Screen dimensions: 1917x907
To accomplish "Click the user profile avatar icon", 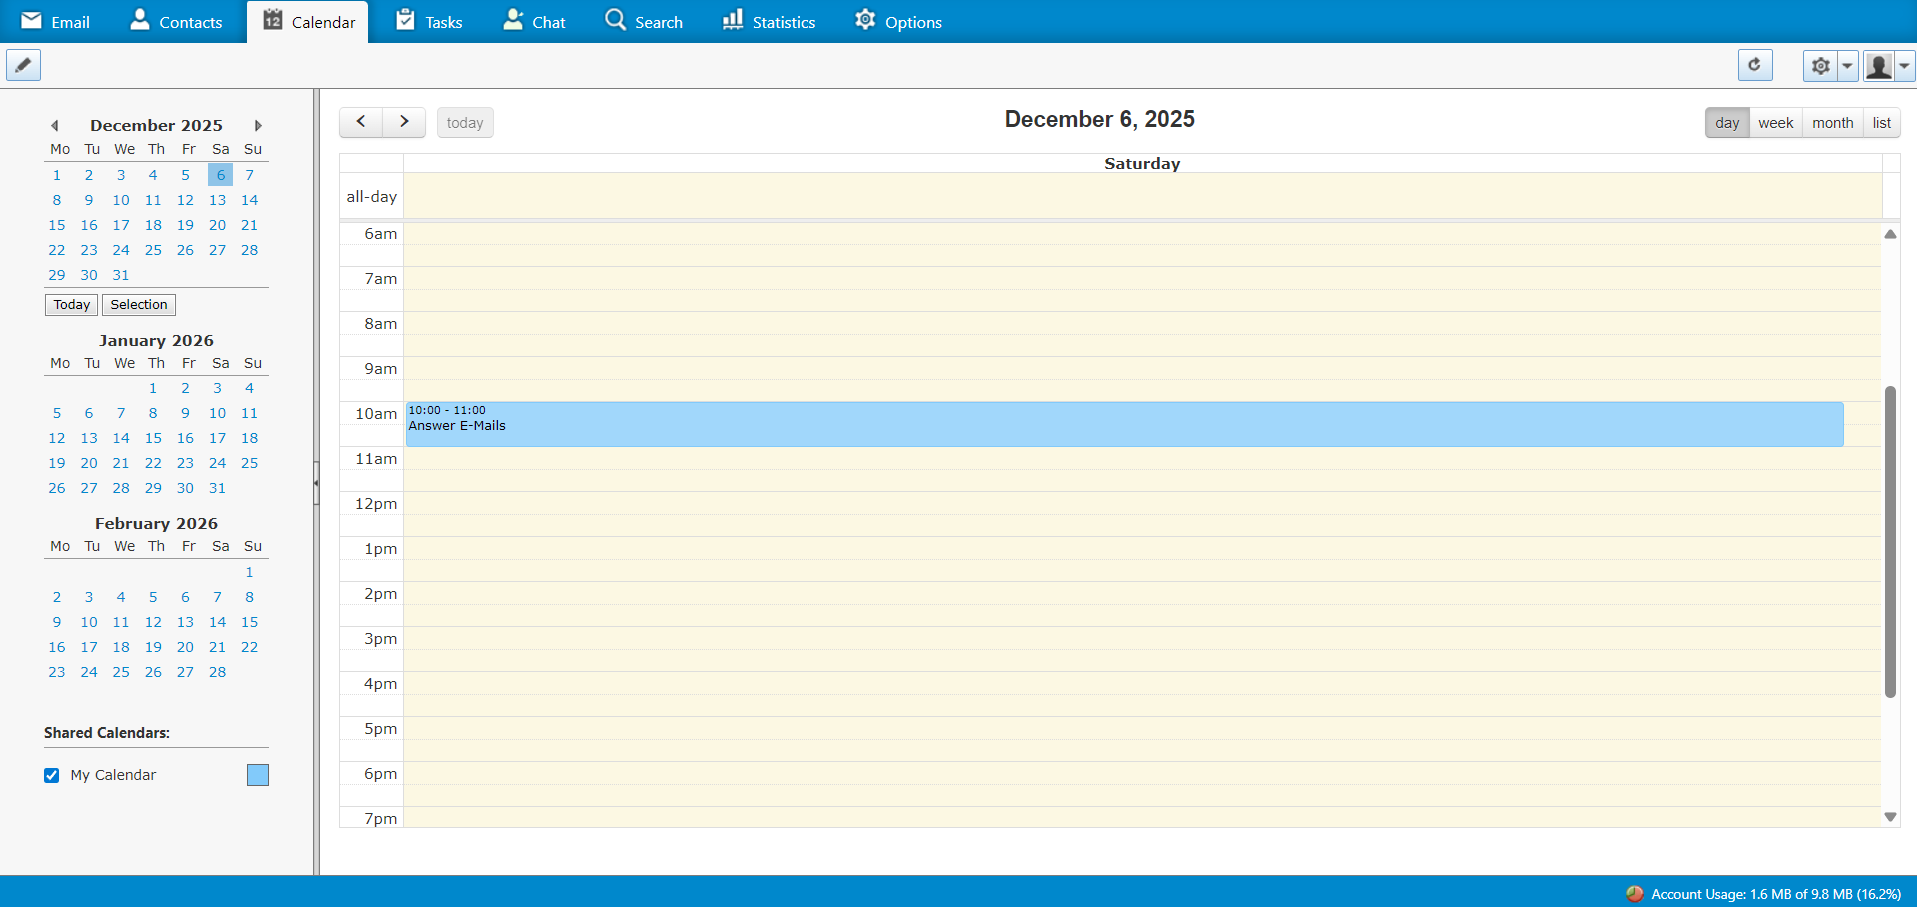I will (1878, 66).
